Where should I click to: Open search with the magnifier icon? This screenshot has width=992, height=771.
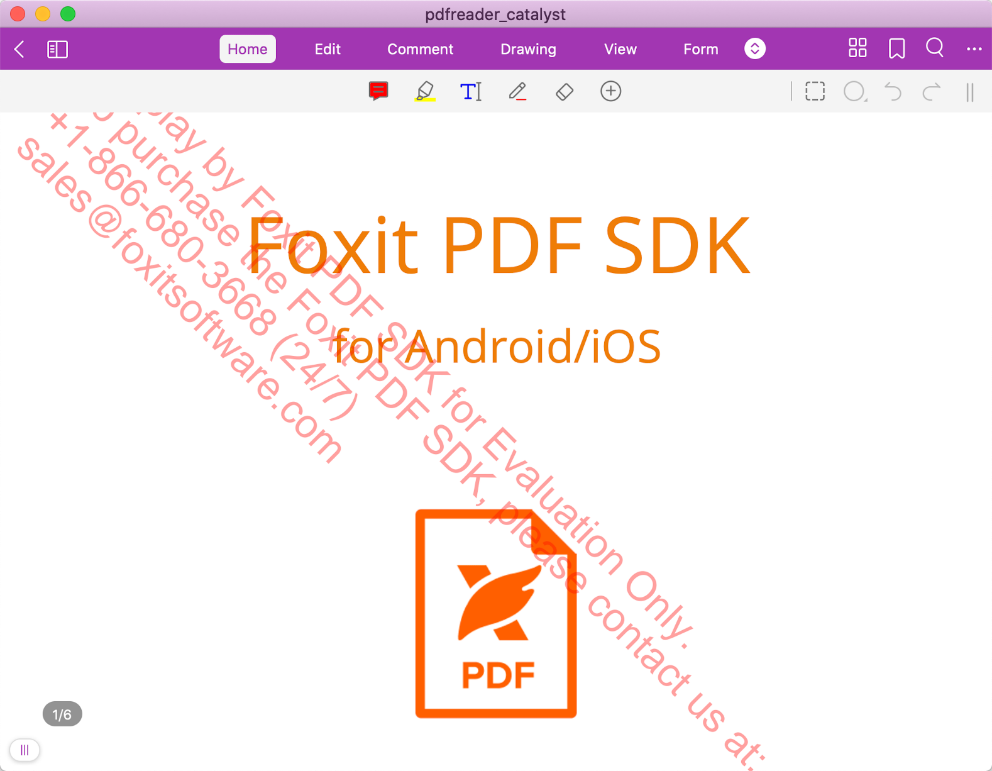(x=934, y=47)
